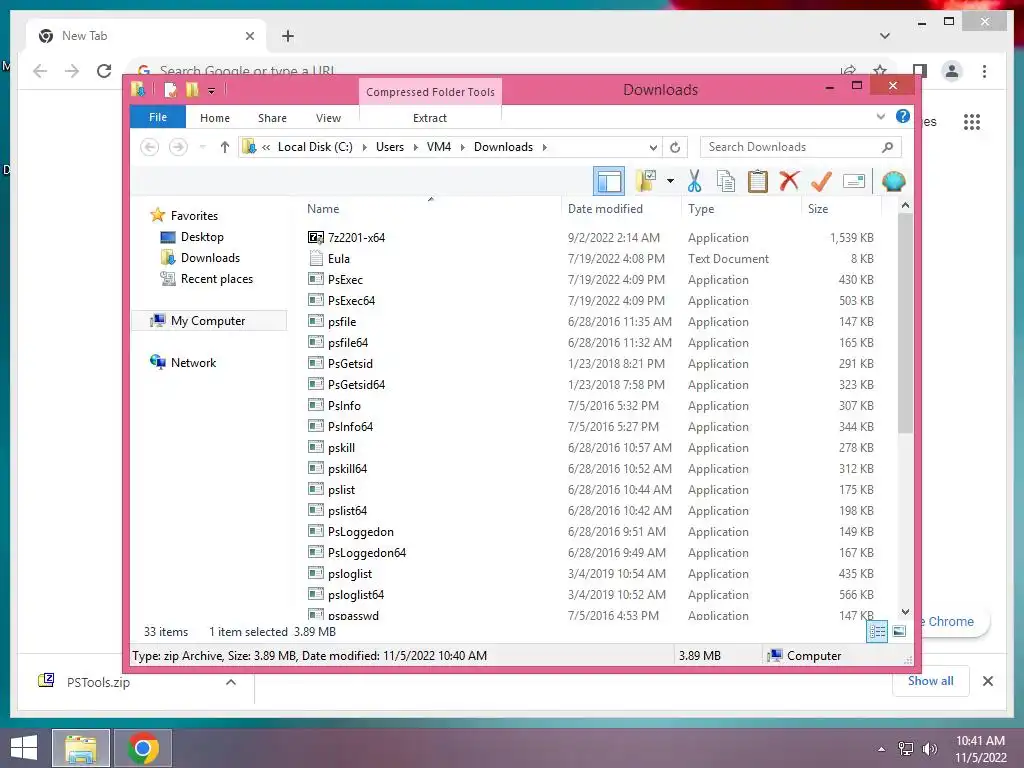Select Downloads under Favorites
The height and width of the screenshot is (768, 1024).
(210, 258)
